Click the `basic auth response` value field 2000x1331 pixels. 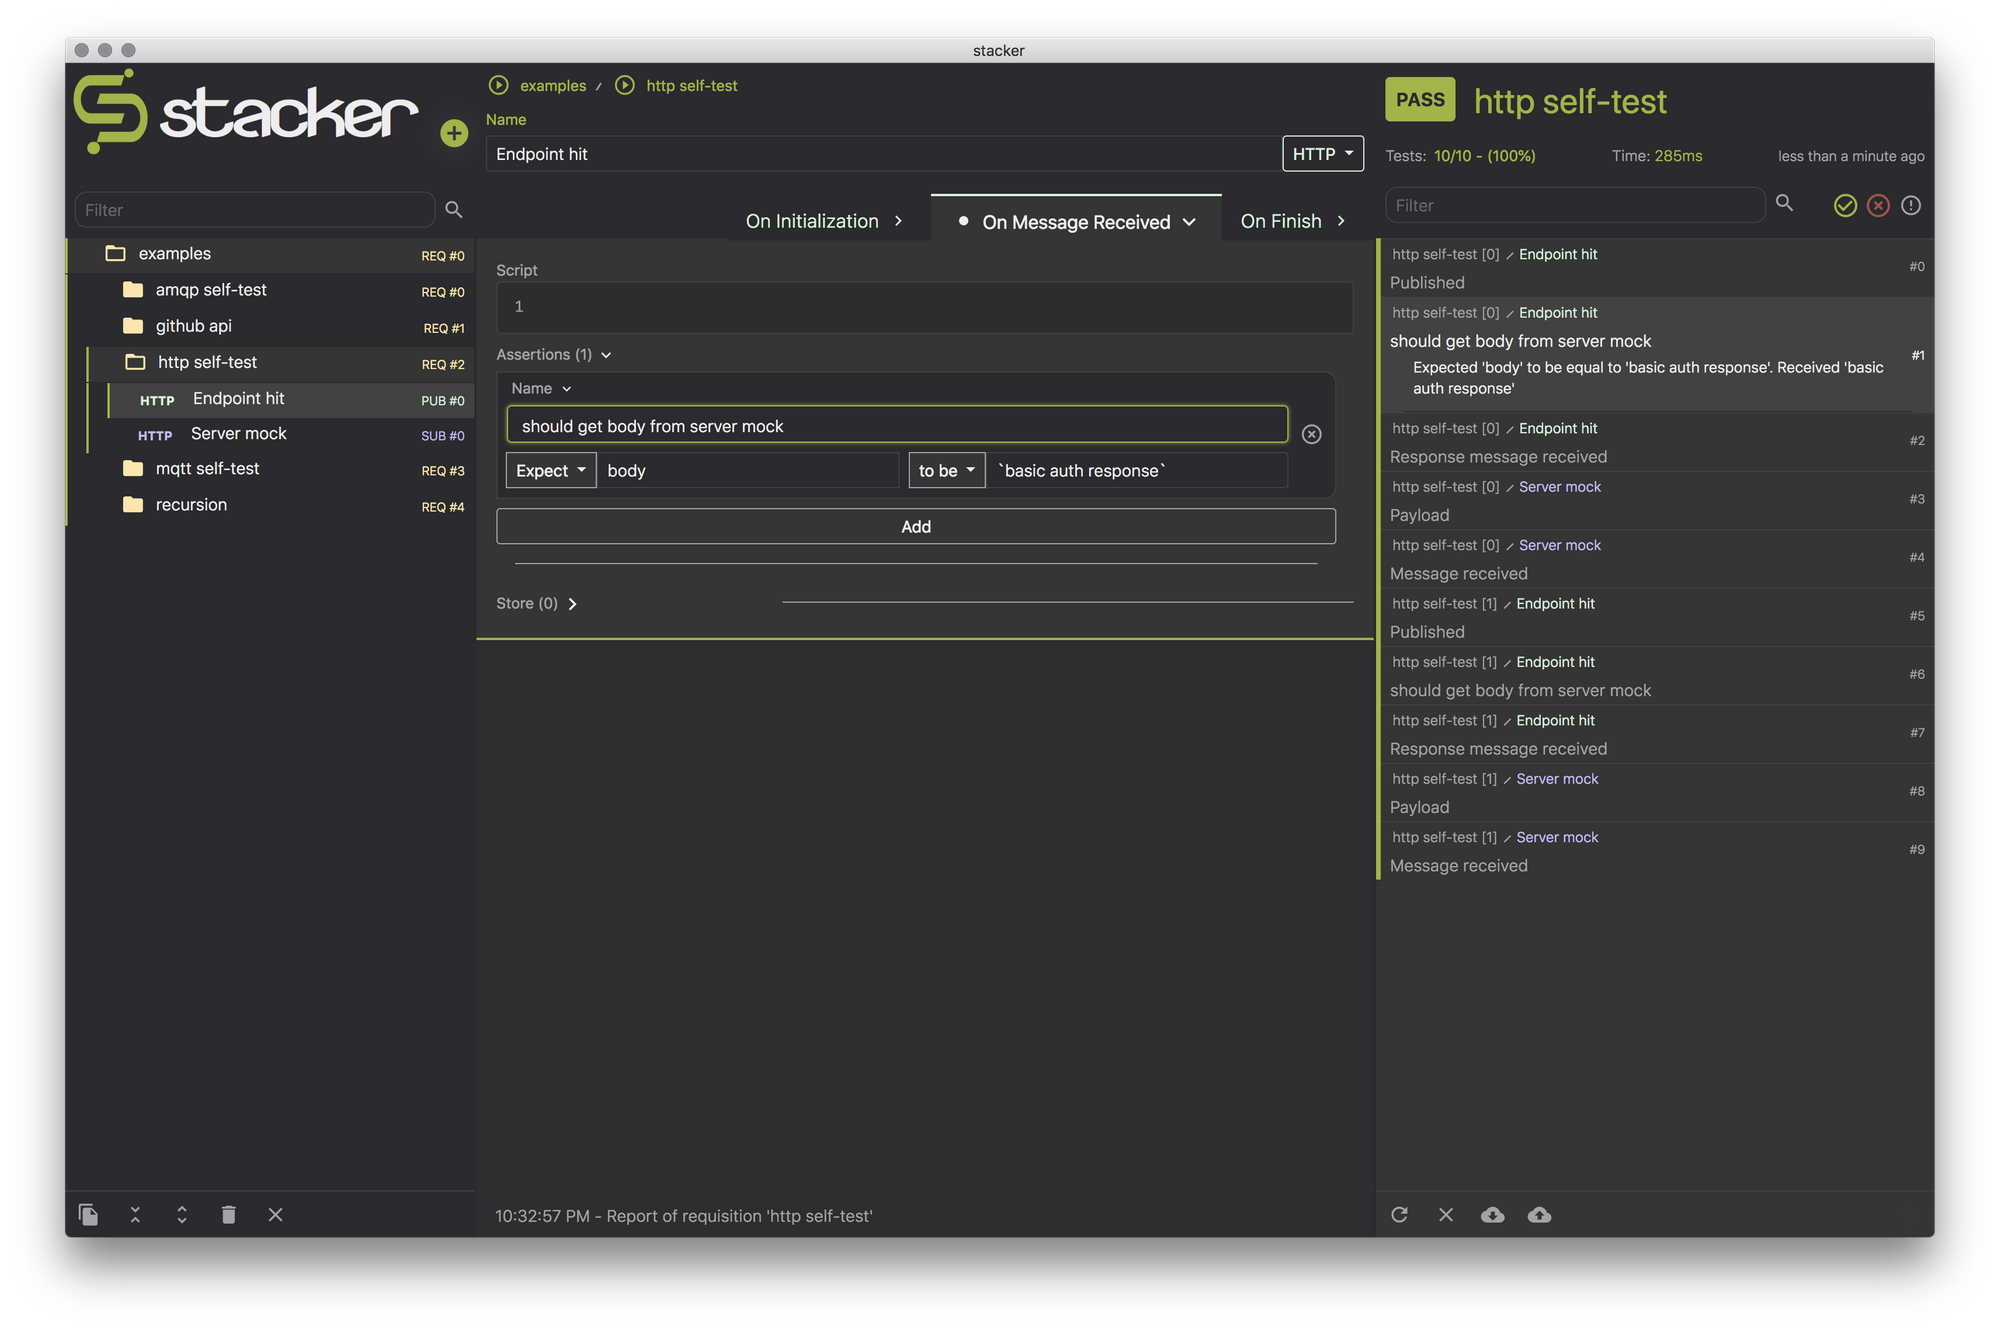[1137, 470]
